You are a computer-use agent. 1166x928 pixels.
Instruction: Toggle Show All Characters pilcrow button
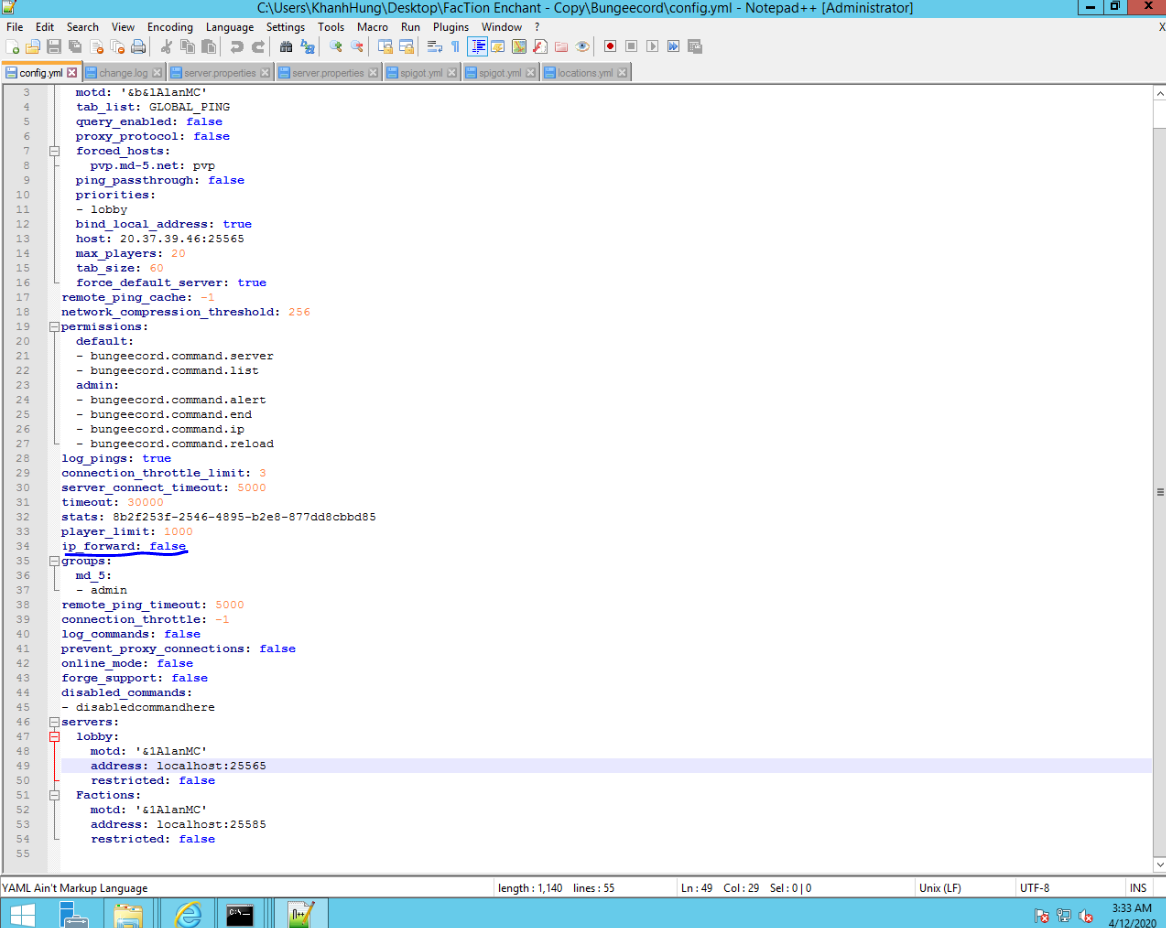pos(456,47)
